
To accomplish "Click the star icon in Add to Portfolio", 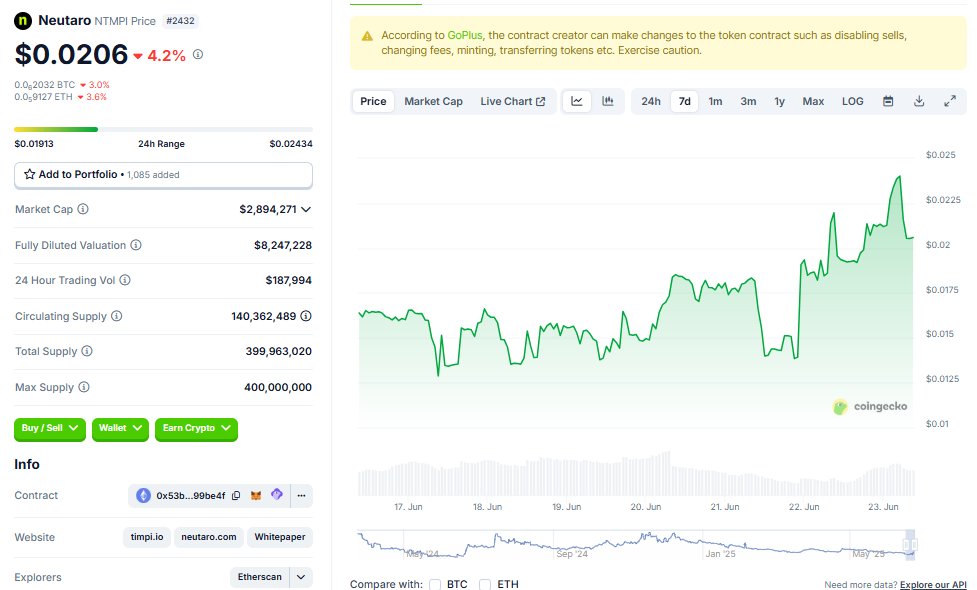I will pos(29,174).
